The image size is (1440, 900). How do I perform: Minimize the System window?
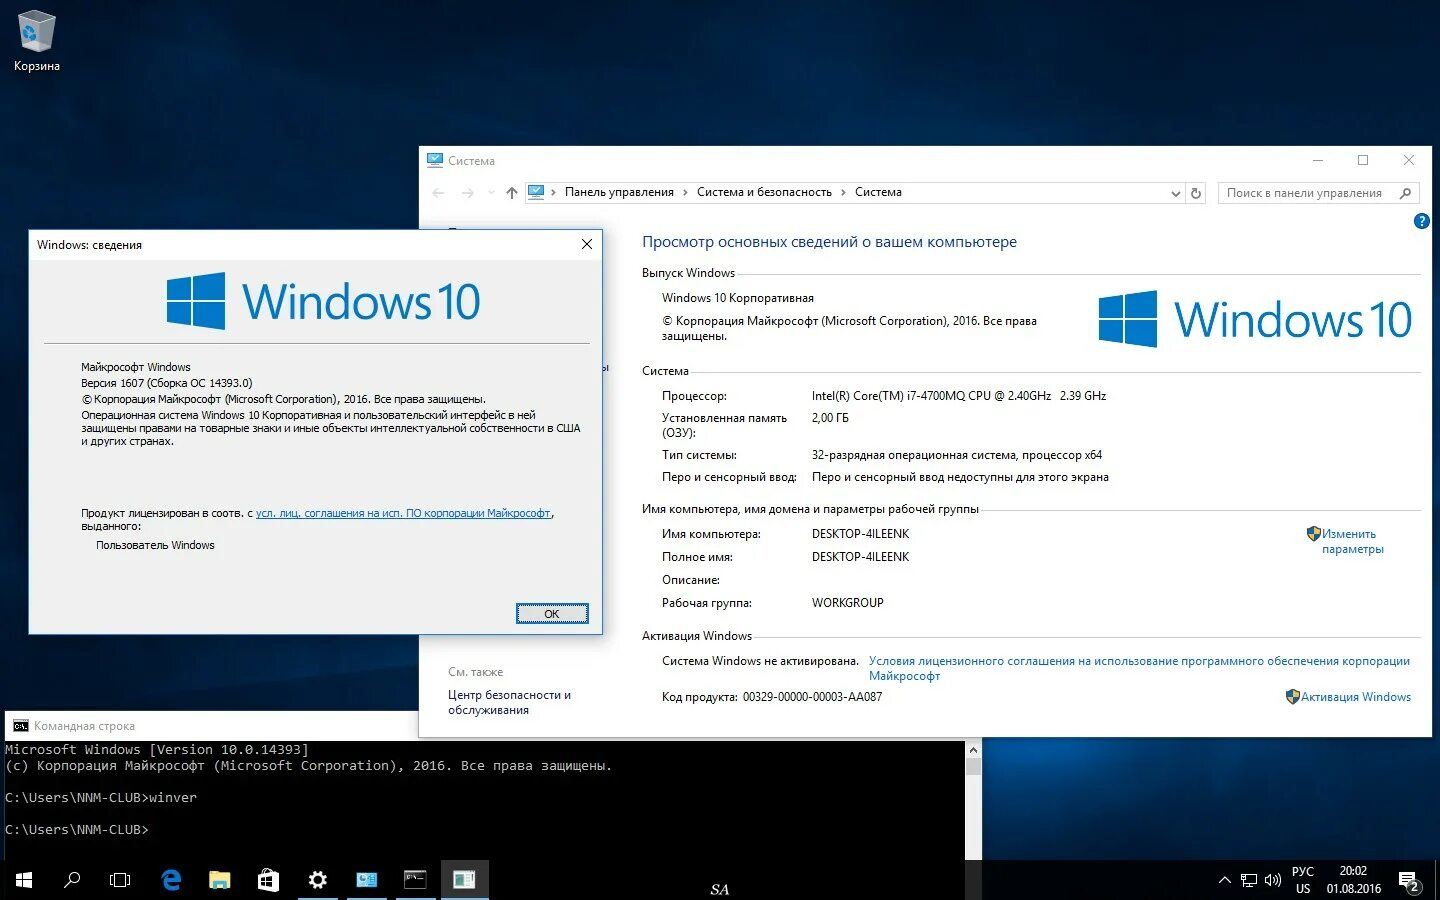click(1318, 160)
